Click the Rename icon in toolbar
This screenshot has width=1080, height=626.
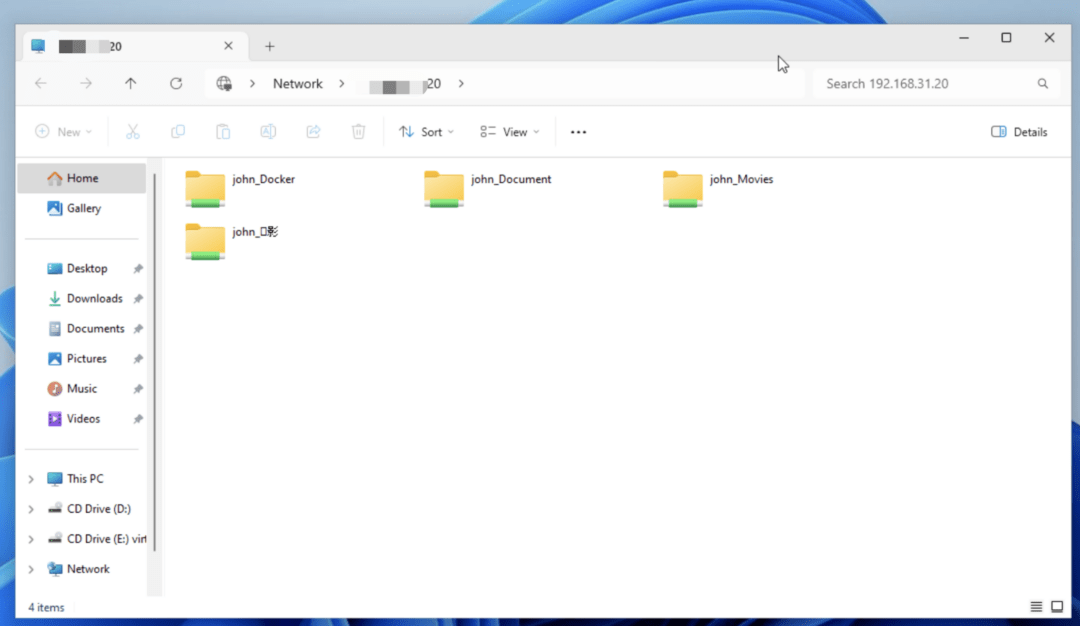click(x=268, y=132)
